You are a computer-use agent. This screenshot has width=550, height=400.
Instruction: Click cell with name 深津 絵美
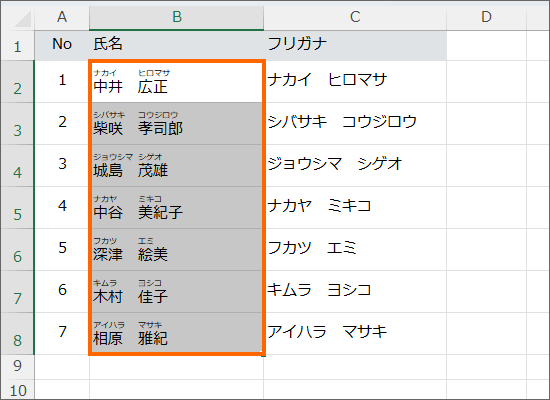(176, 249)
